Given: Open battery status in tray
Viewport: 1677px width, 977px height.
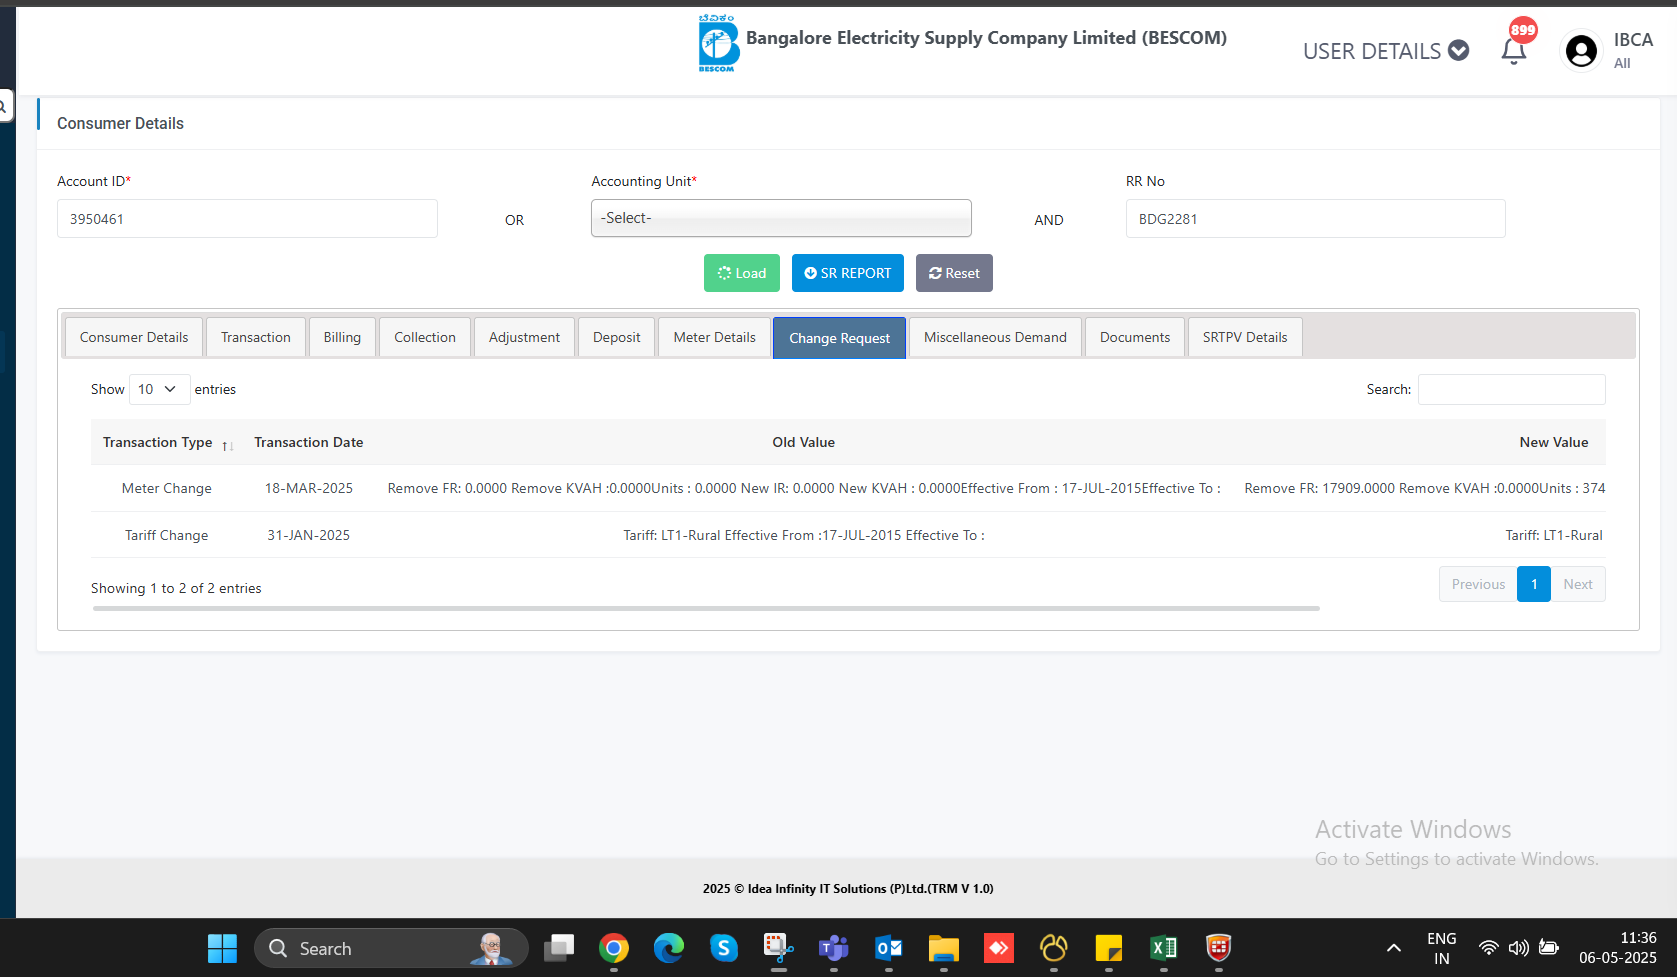Looking at the screenshot, I should pos(1549,948).
